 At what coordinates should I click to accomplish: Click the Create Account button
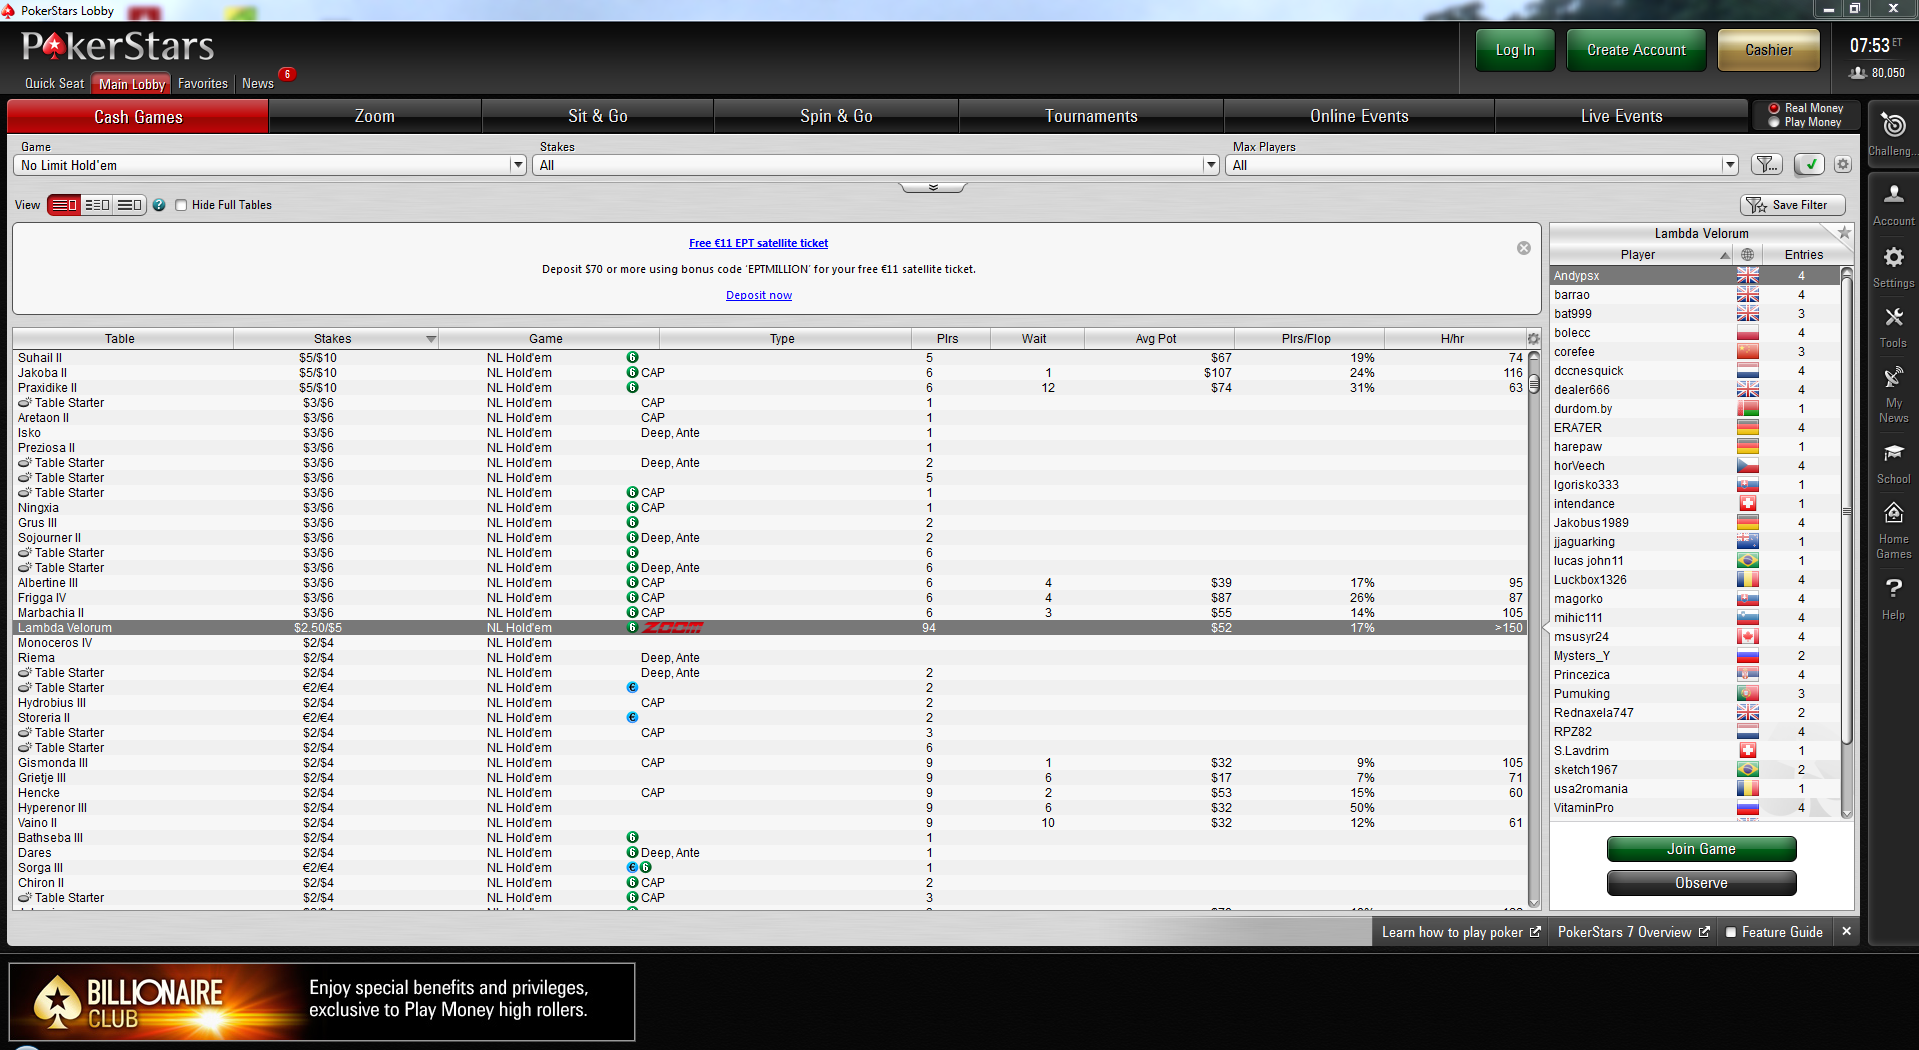[1636, 50]
